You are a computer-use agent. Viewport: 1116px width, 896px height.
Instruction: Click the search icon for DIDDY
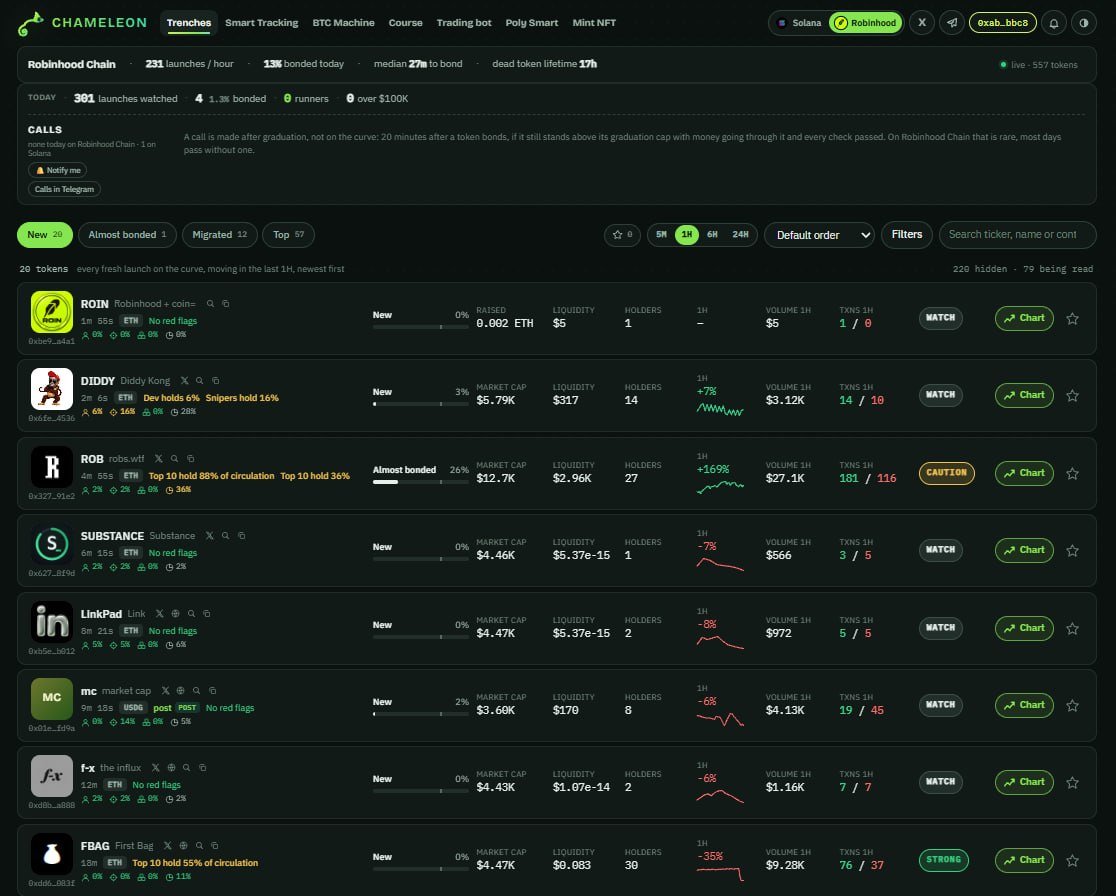199,381
